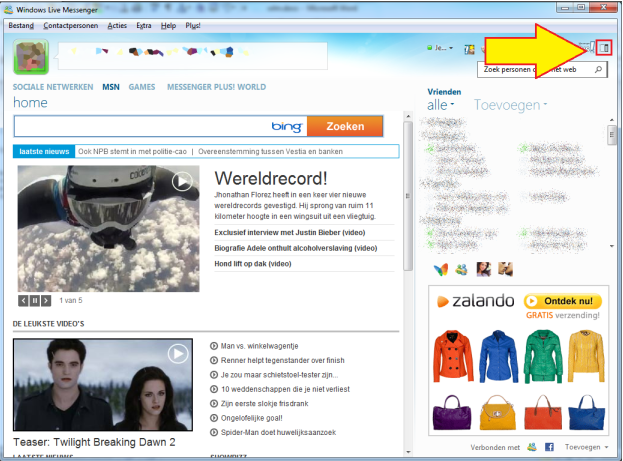623x461 pixels.
Task: Click the compact view toggle icon
Action: [604, 48]
